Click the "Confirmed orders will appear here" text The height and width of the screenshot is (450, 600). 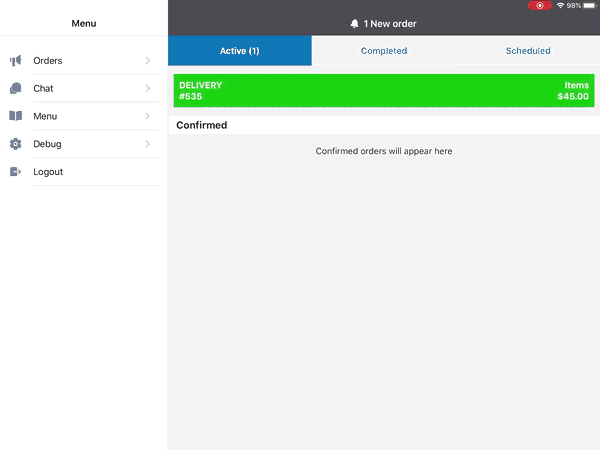tap(384, 151)
